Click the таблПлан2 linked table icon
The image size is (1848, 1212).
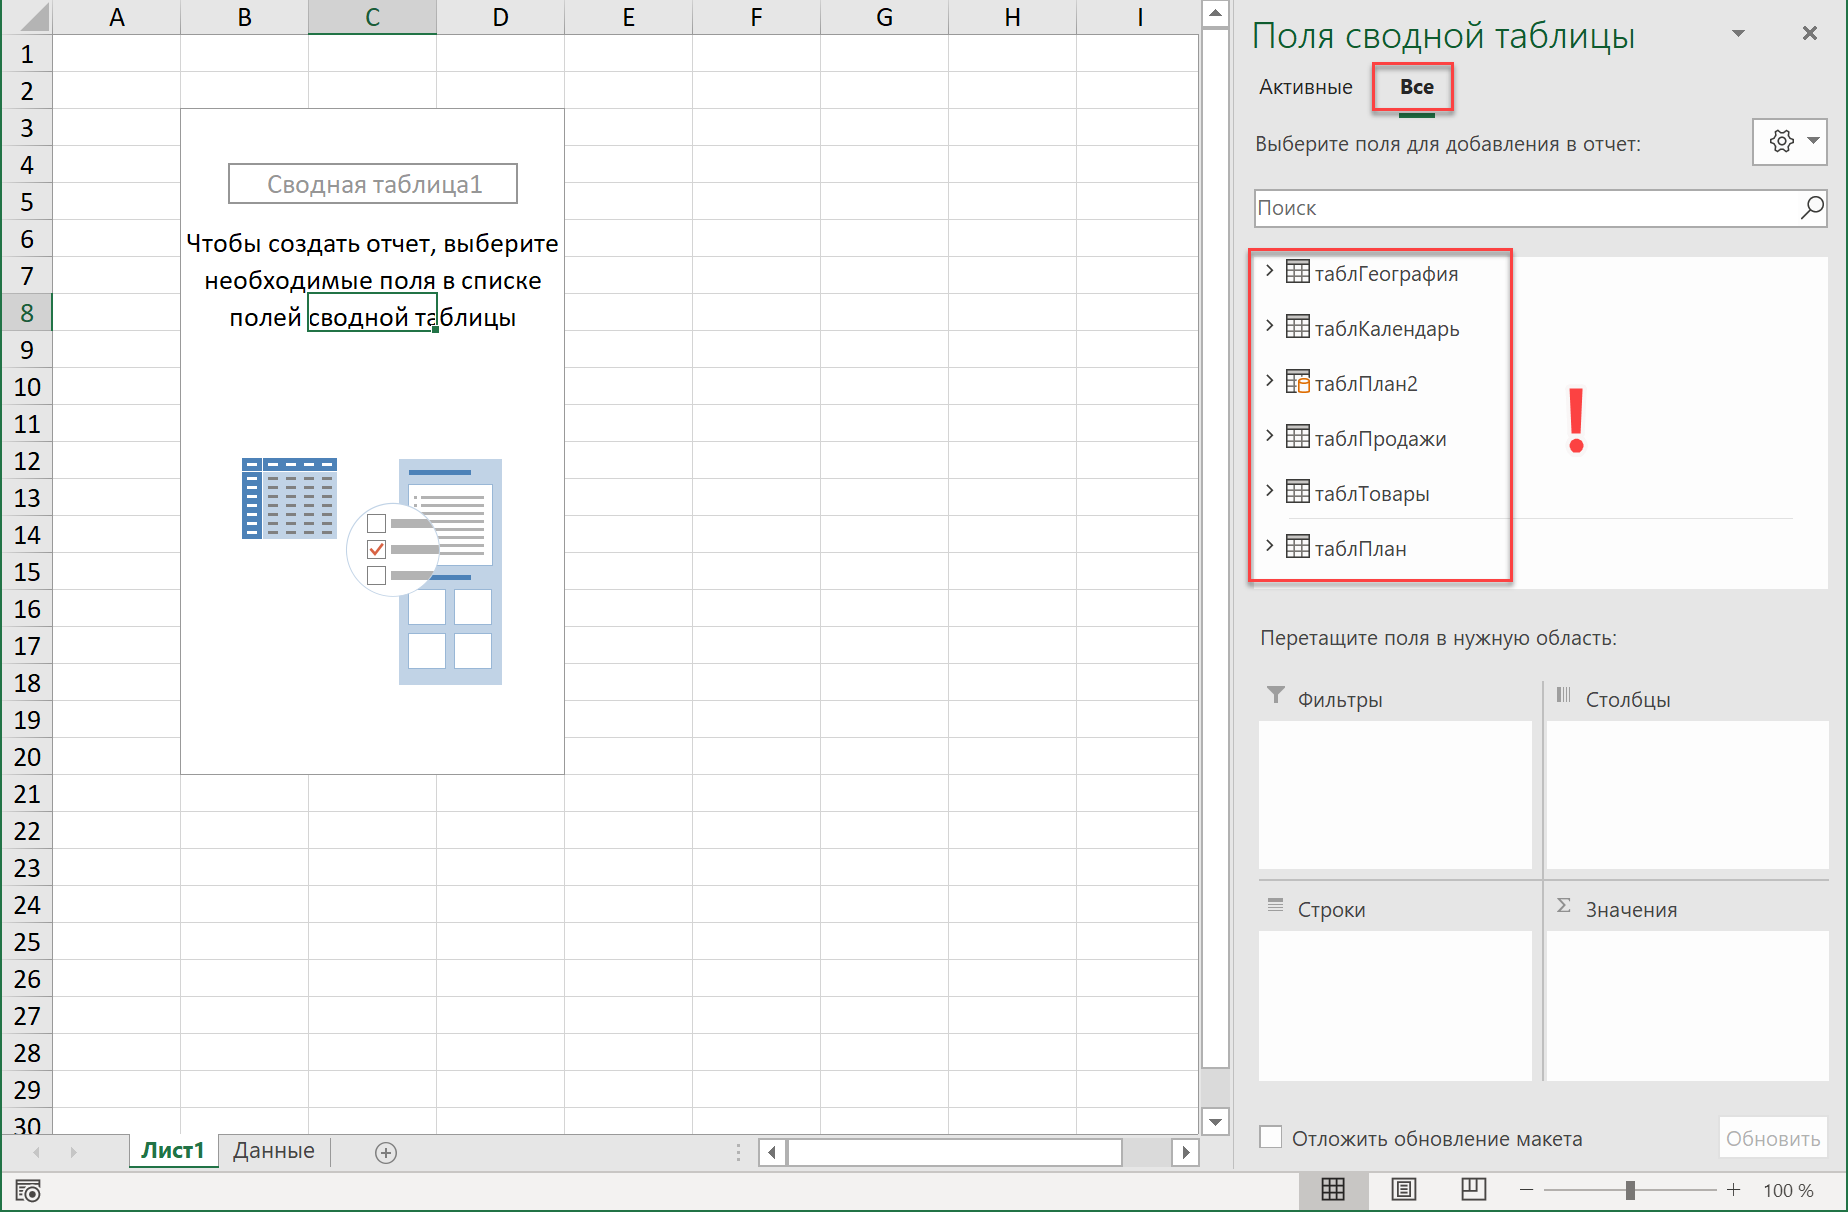(x=1297, y=382)
